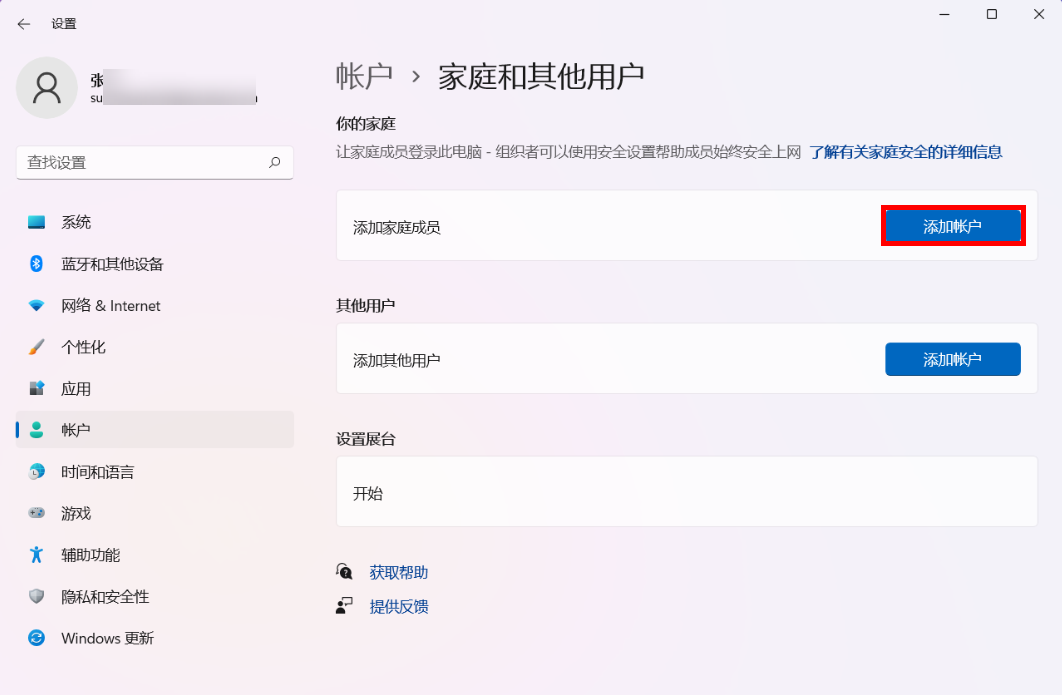The image size is (1062, 695).
Task: Click the search magnifier in settings box
Action: click(274, 162)
